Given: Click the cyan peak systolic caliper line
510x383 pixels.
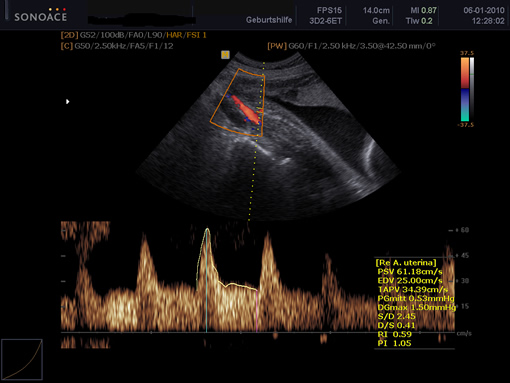Looking at the screenshot, I should 206,280.
